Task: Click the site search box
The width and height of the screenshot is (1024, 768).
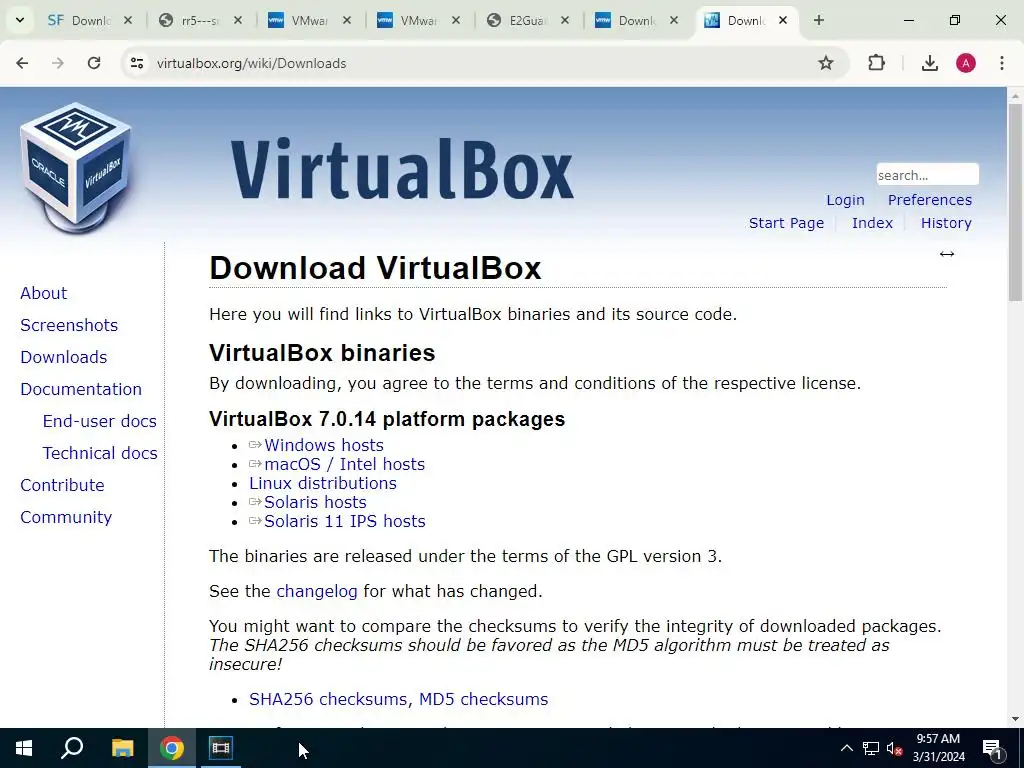Action: [927, 175]
